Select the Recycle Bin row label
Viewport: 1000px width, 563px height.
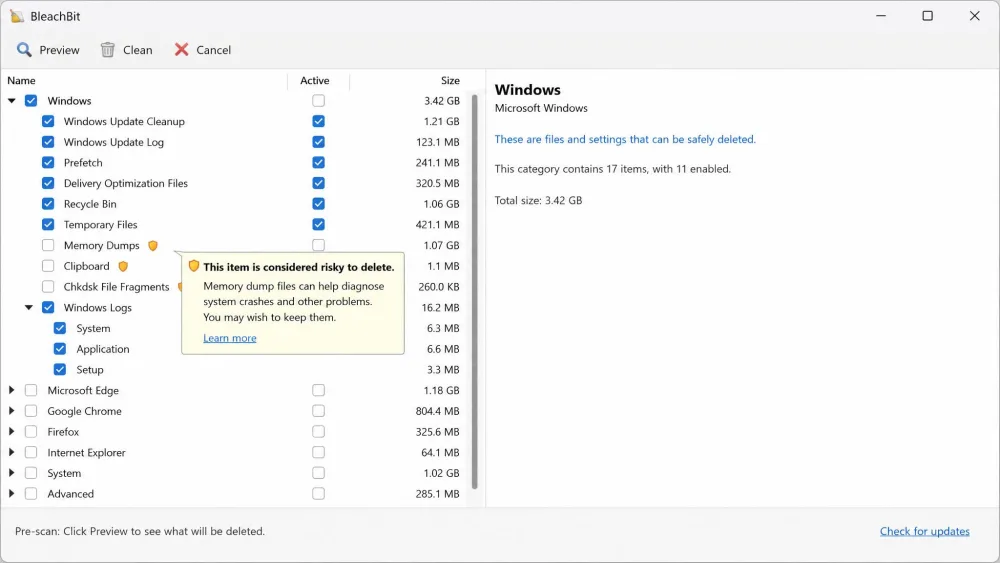point(90,204)
